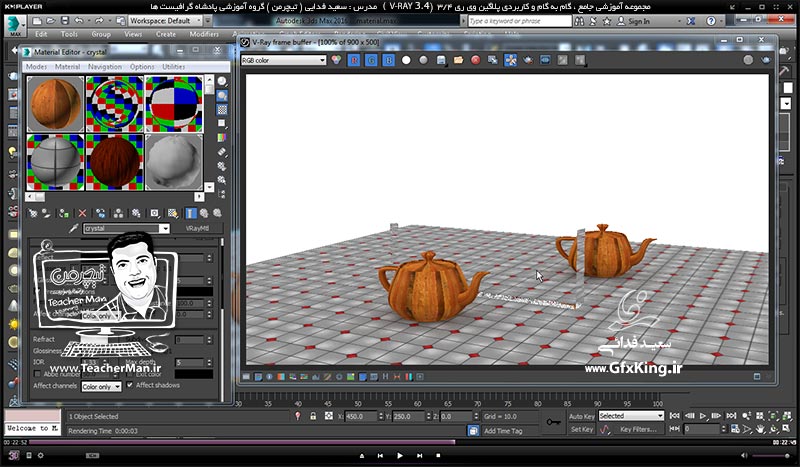Click Undo arrow in quick access toolbar
Screen dimensions: 800x467
(x=79, y=21)
